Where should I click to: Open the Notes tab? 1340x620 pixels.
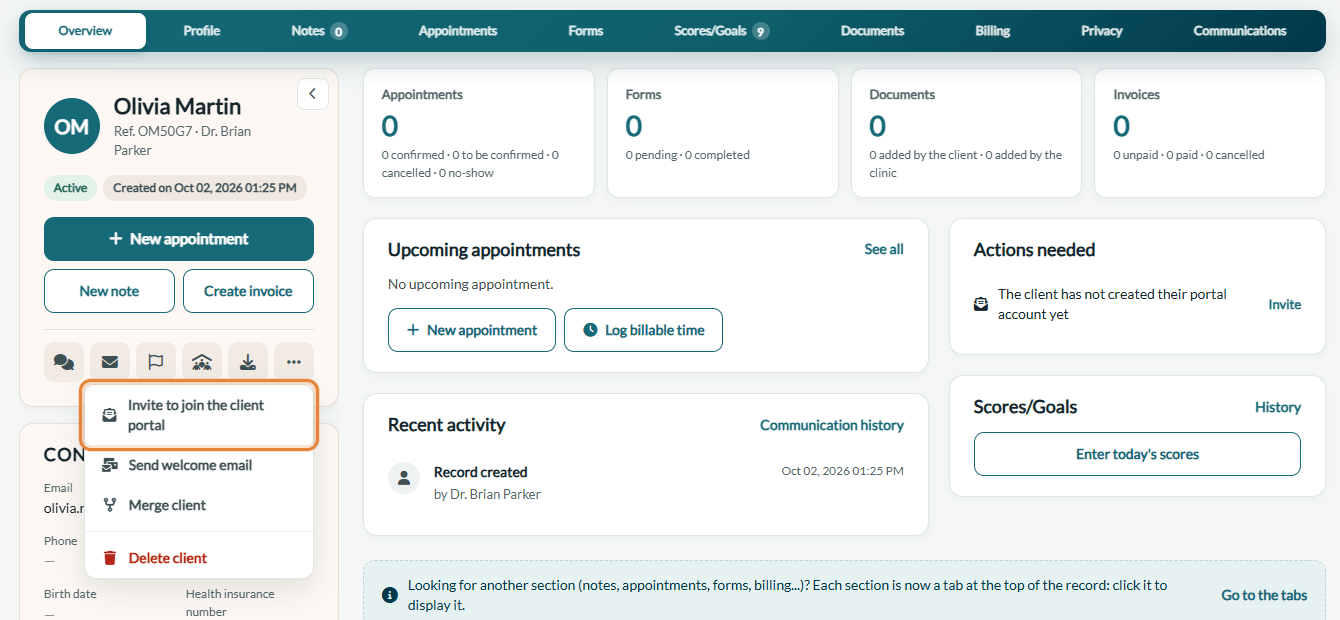click(x=319, y=31)
